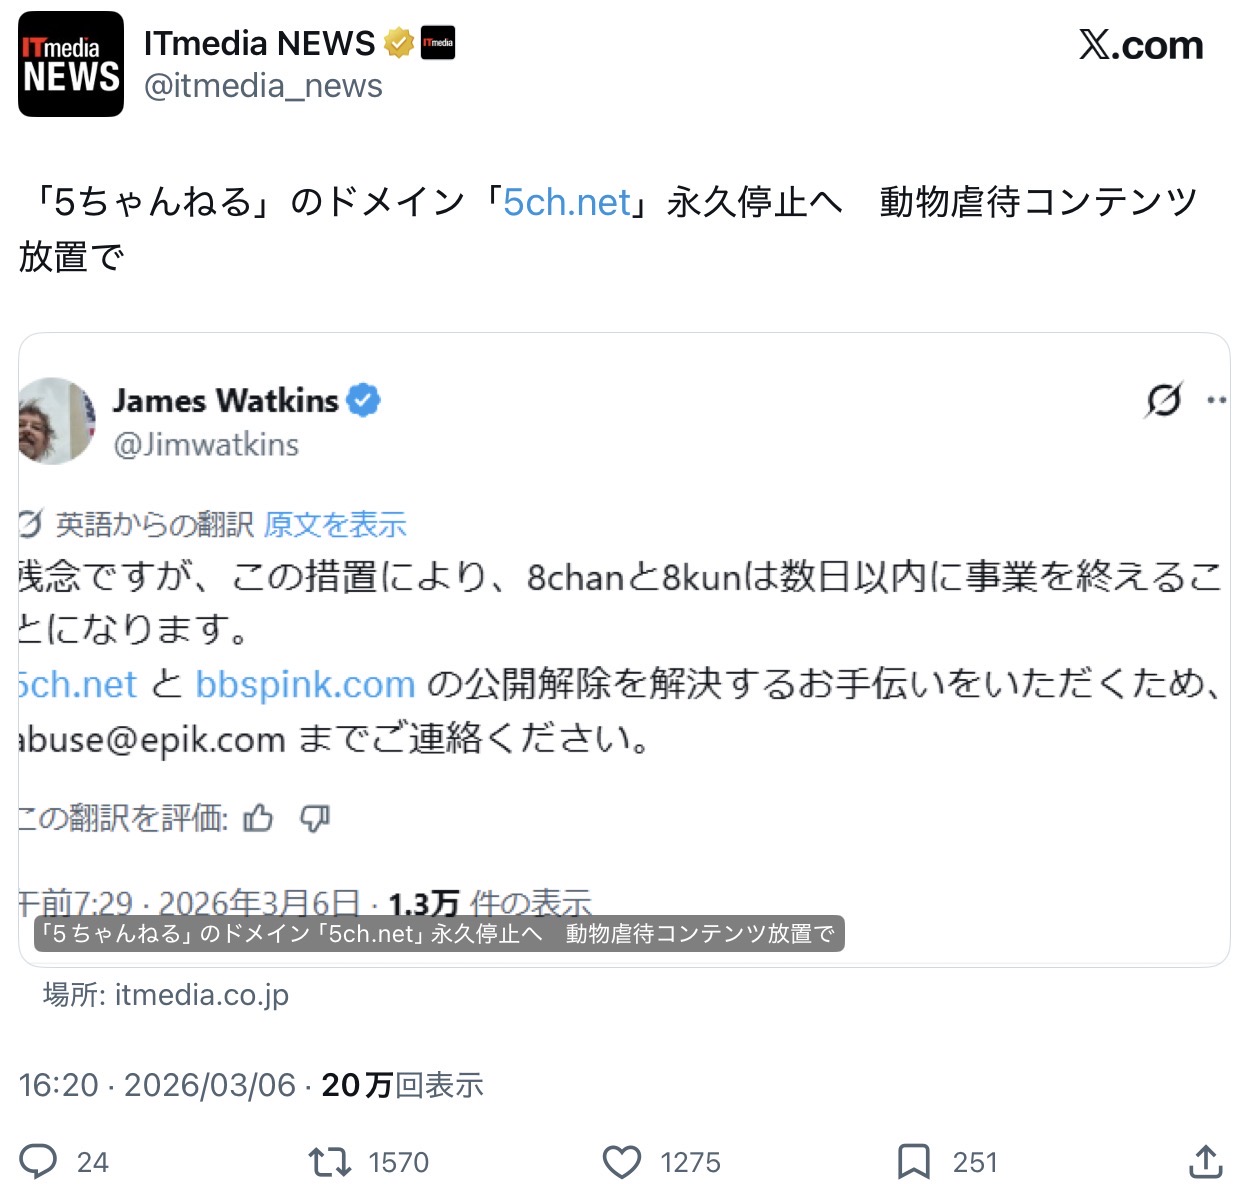Show original text via 原文を表示 link
The height and width of the screenshot is (1184, 1249).
(x=335, y=525)
